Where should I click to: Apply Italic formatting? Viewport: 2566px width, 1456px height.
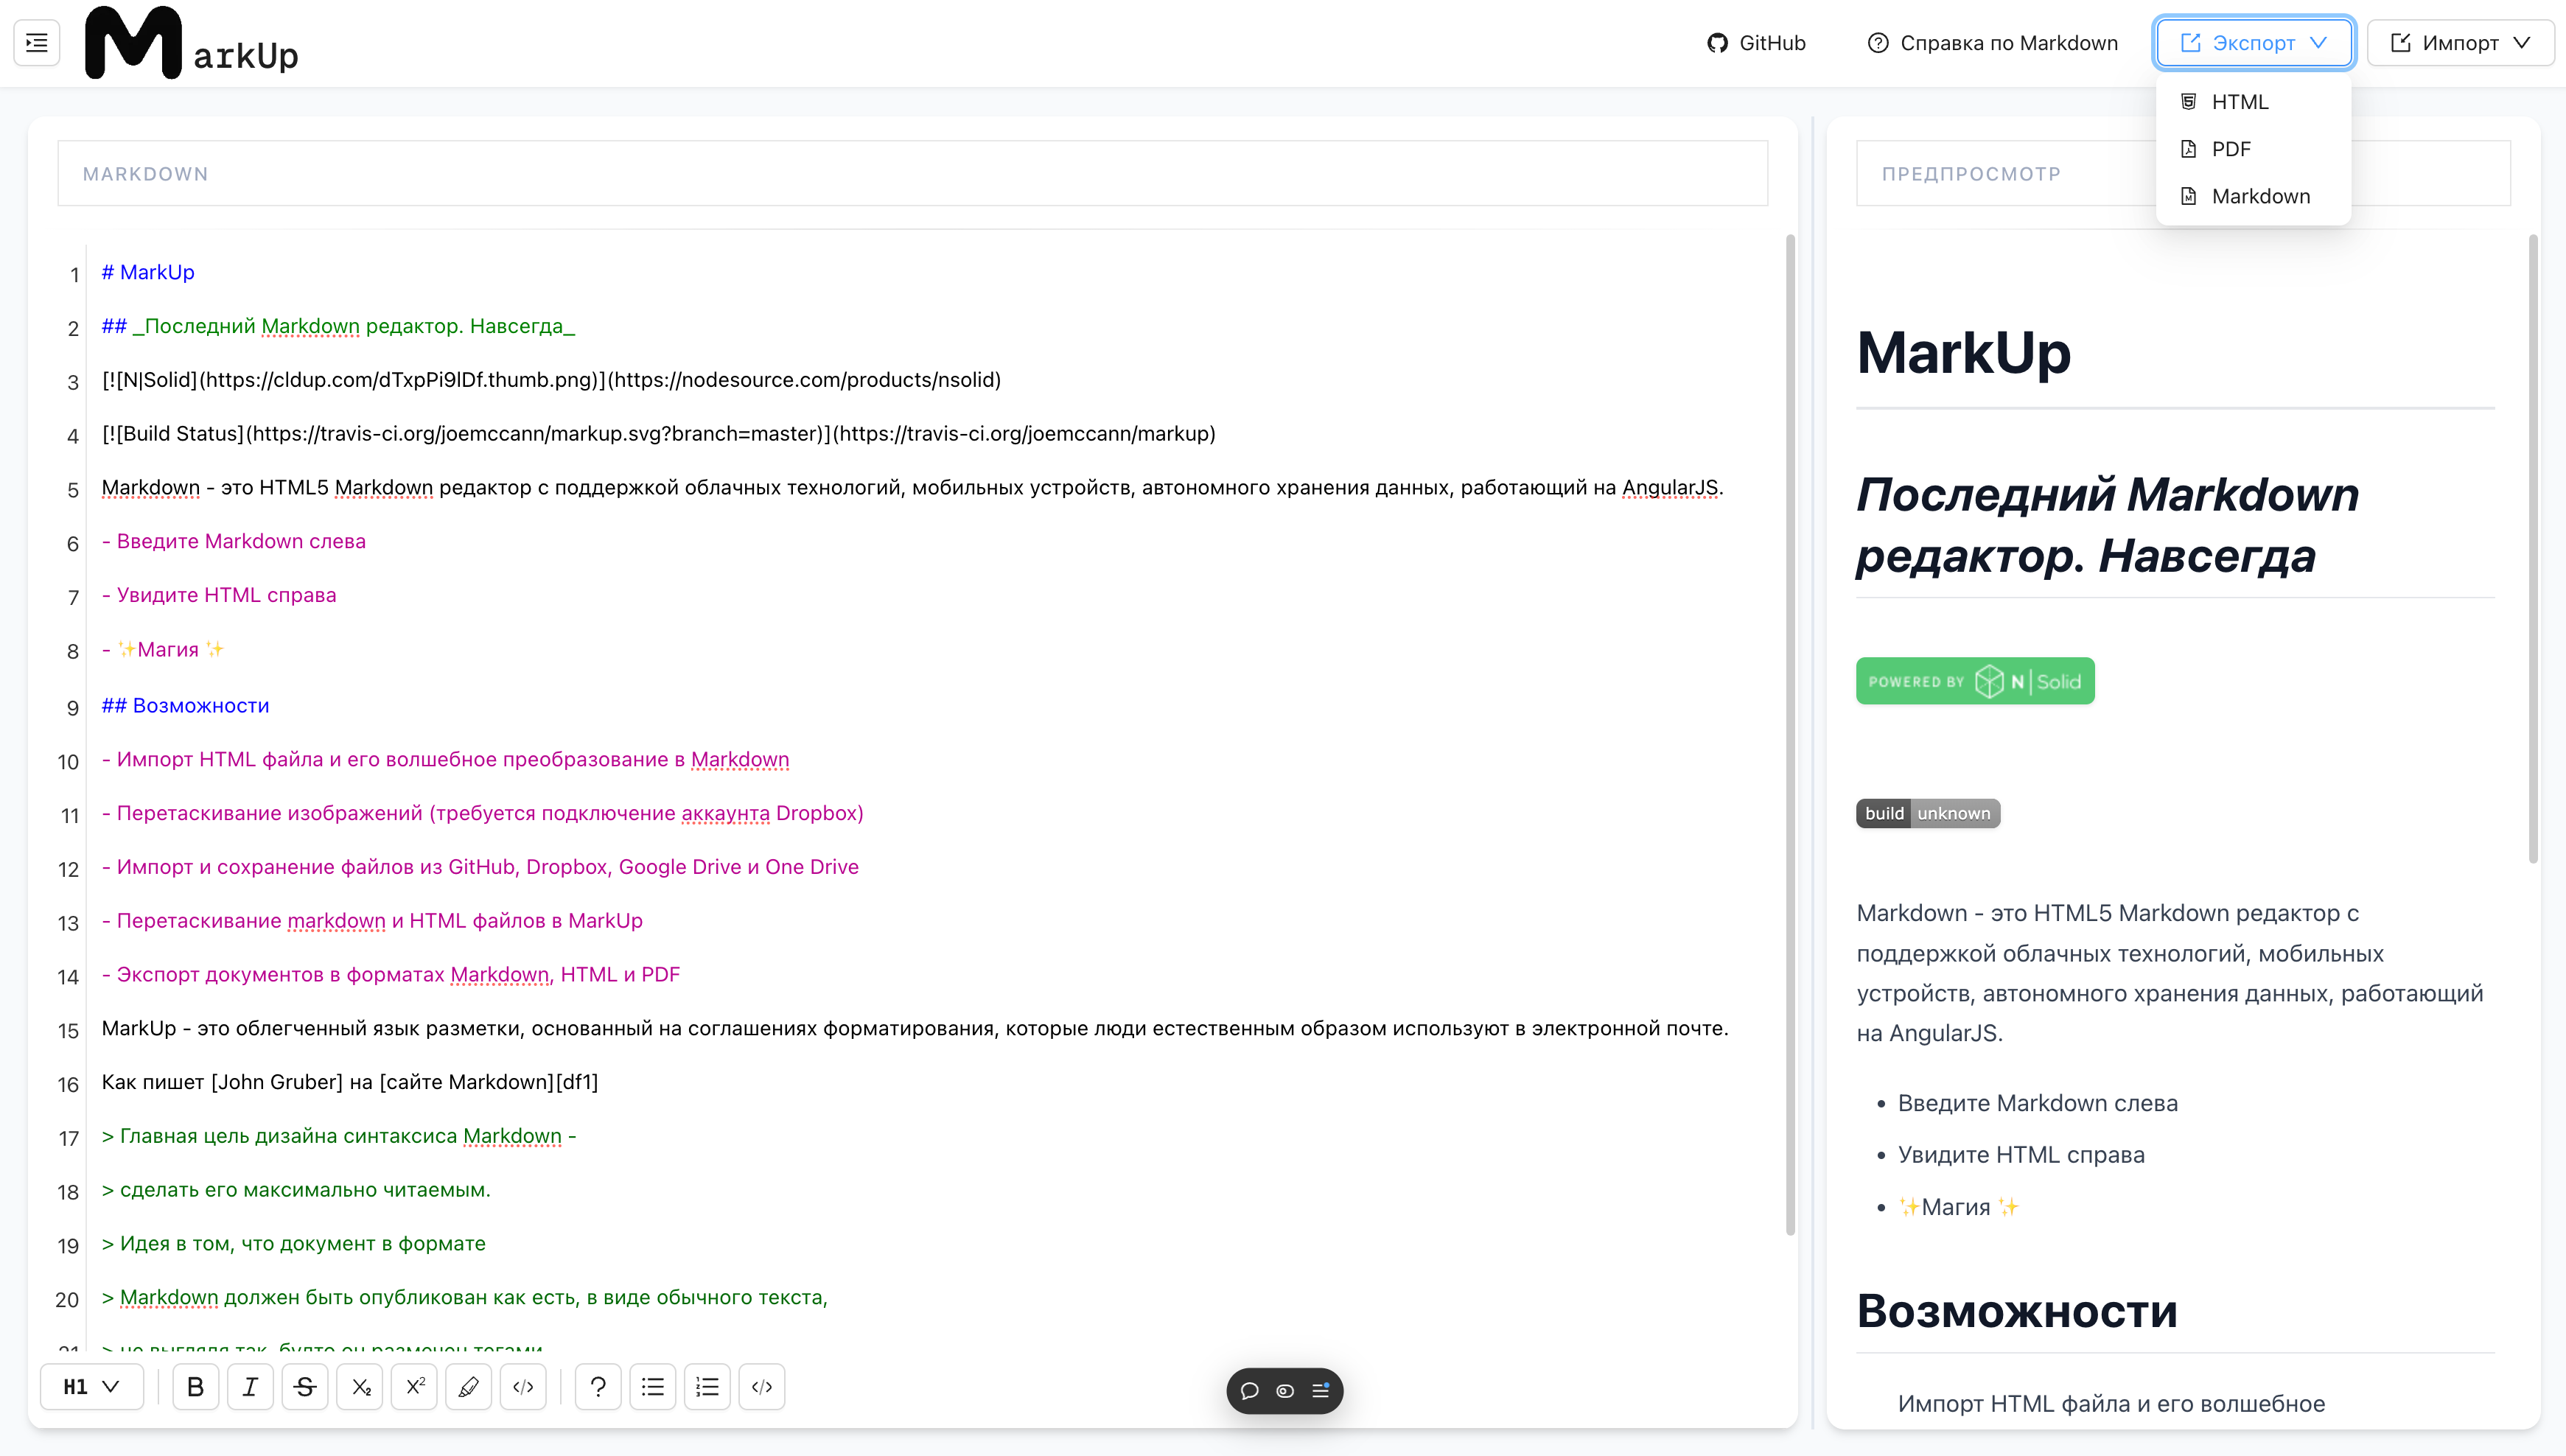[x=250, y=1387]
